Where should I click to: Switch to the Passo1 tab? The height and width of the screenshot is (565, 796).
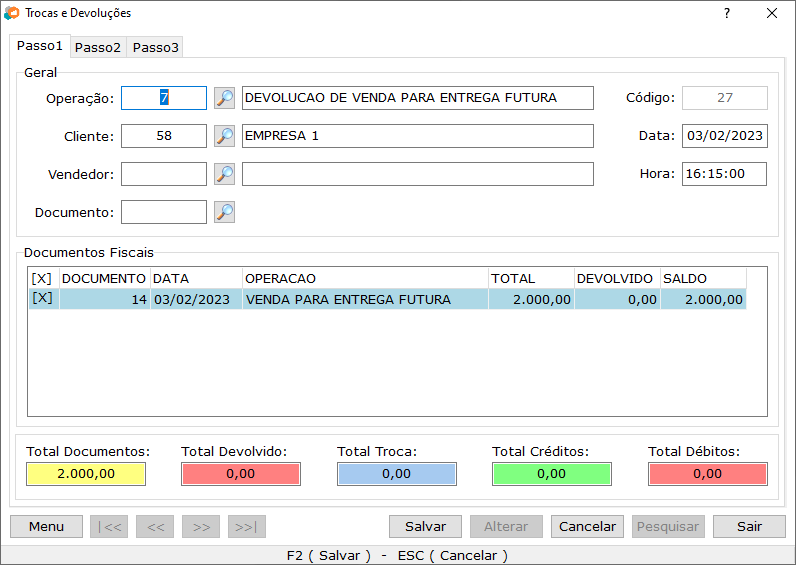[x=40, y=46]
